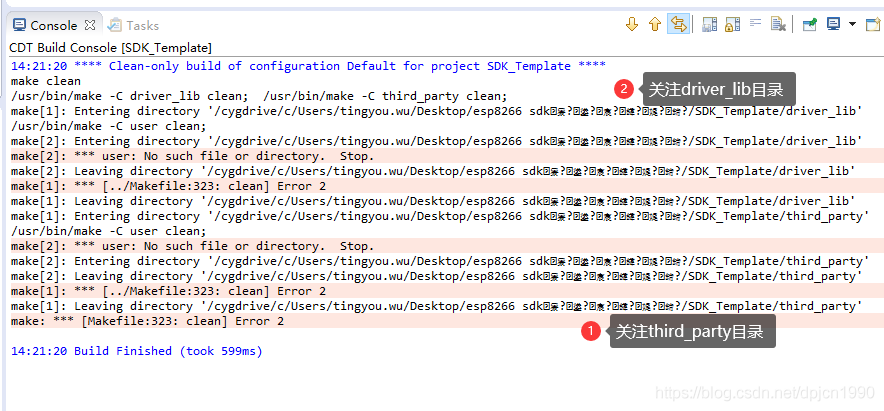Viewport: 884px width, 411px height.
Task: Click '/usr/bin/make -C driver_lib clean' line
Action: pyautogui.click(x=259, y=96)
